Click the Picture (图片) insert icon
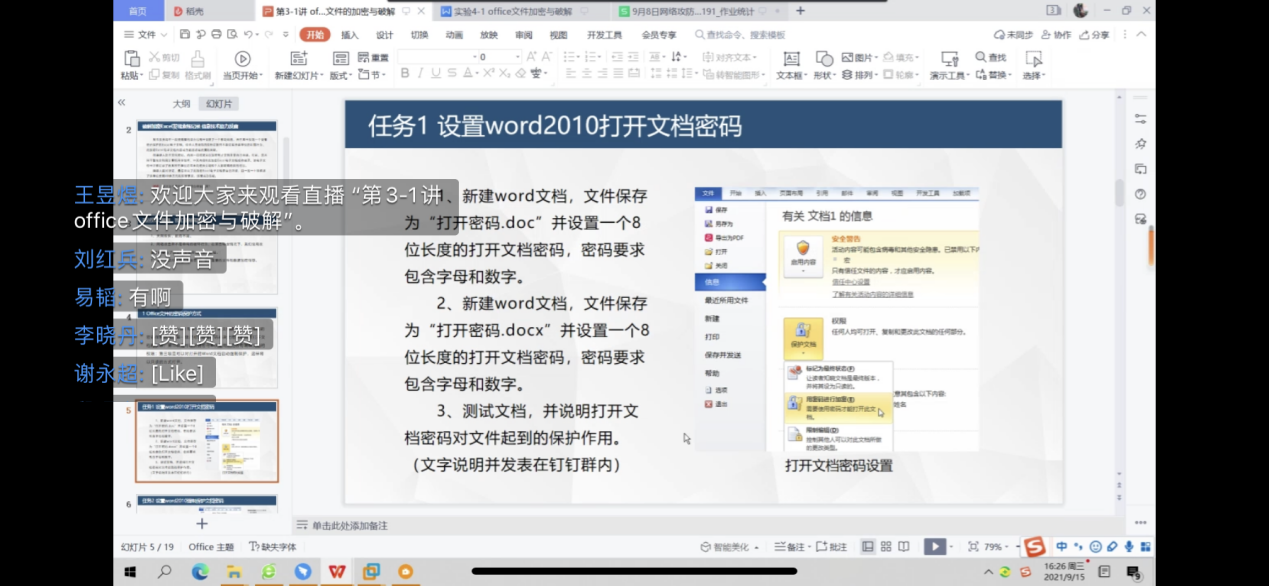 [x=860, y=57]
